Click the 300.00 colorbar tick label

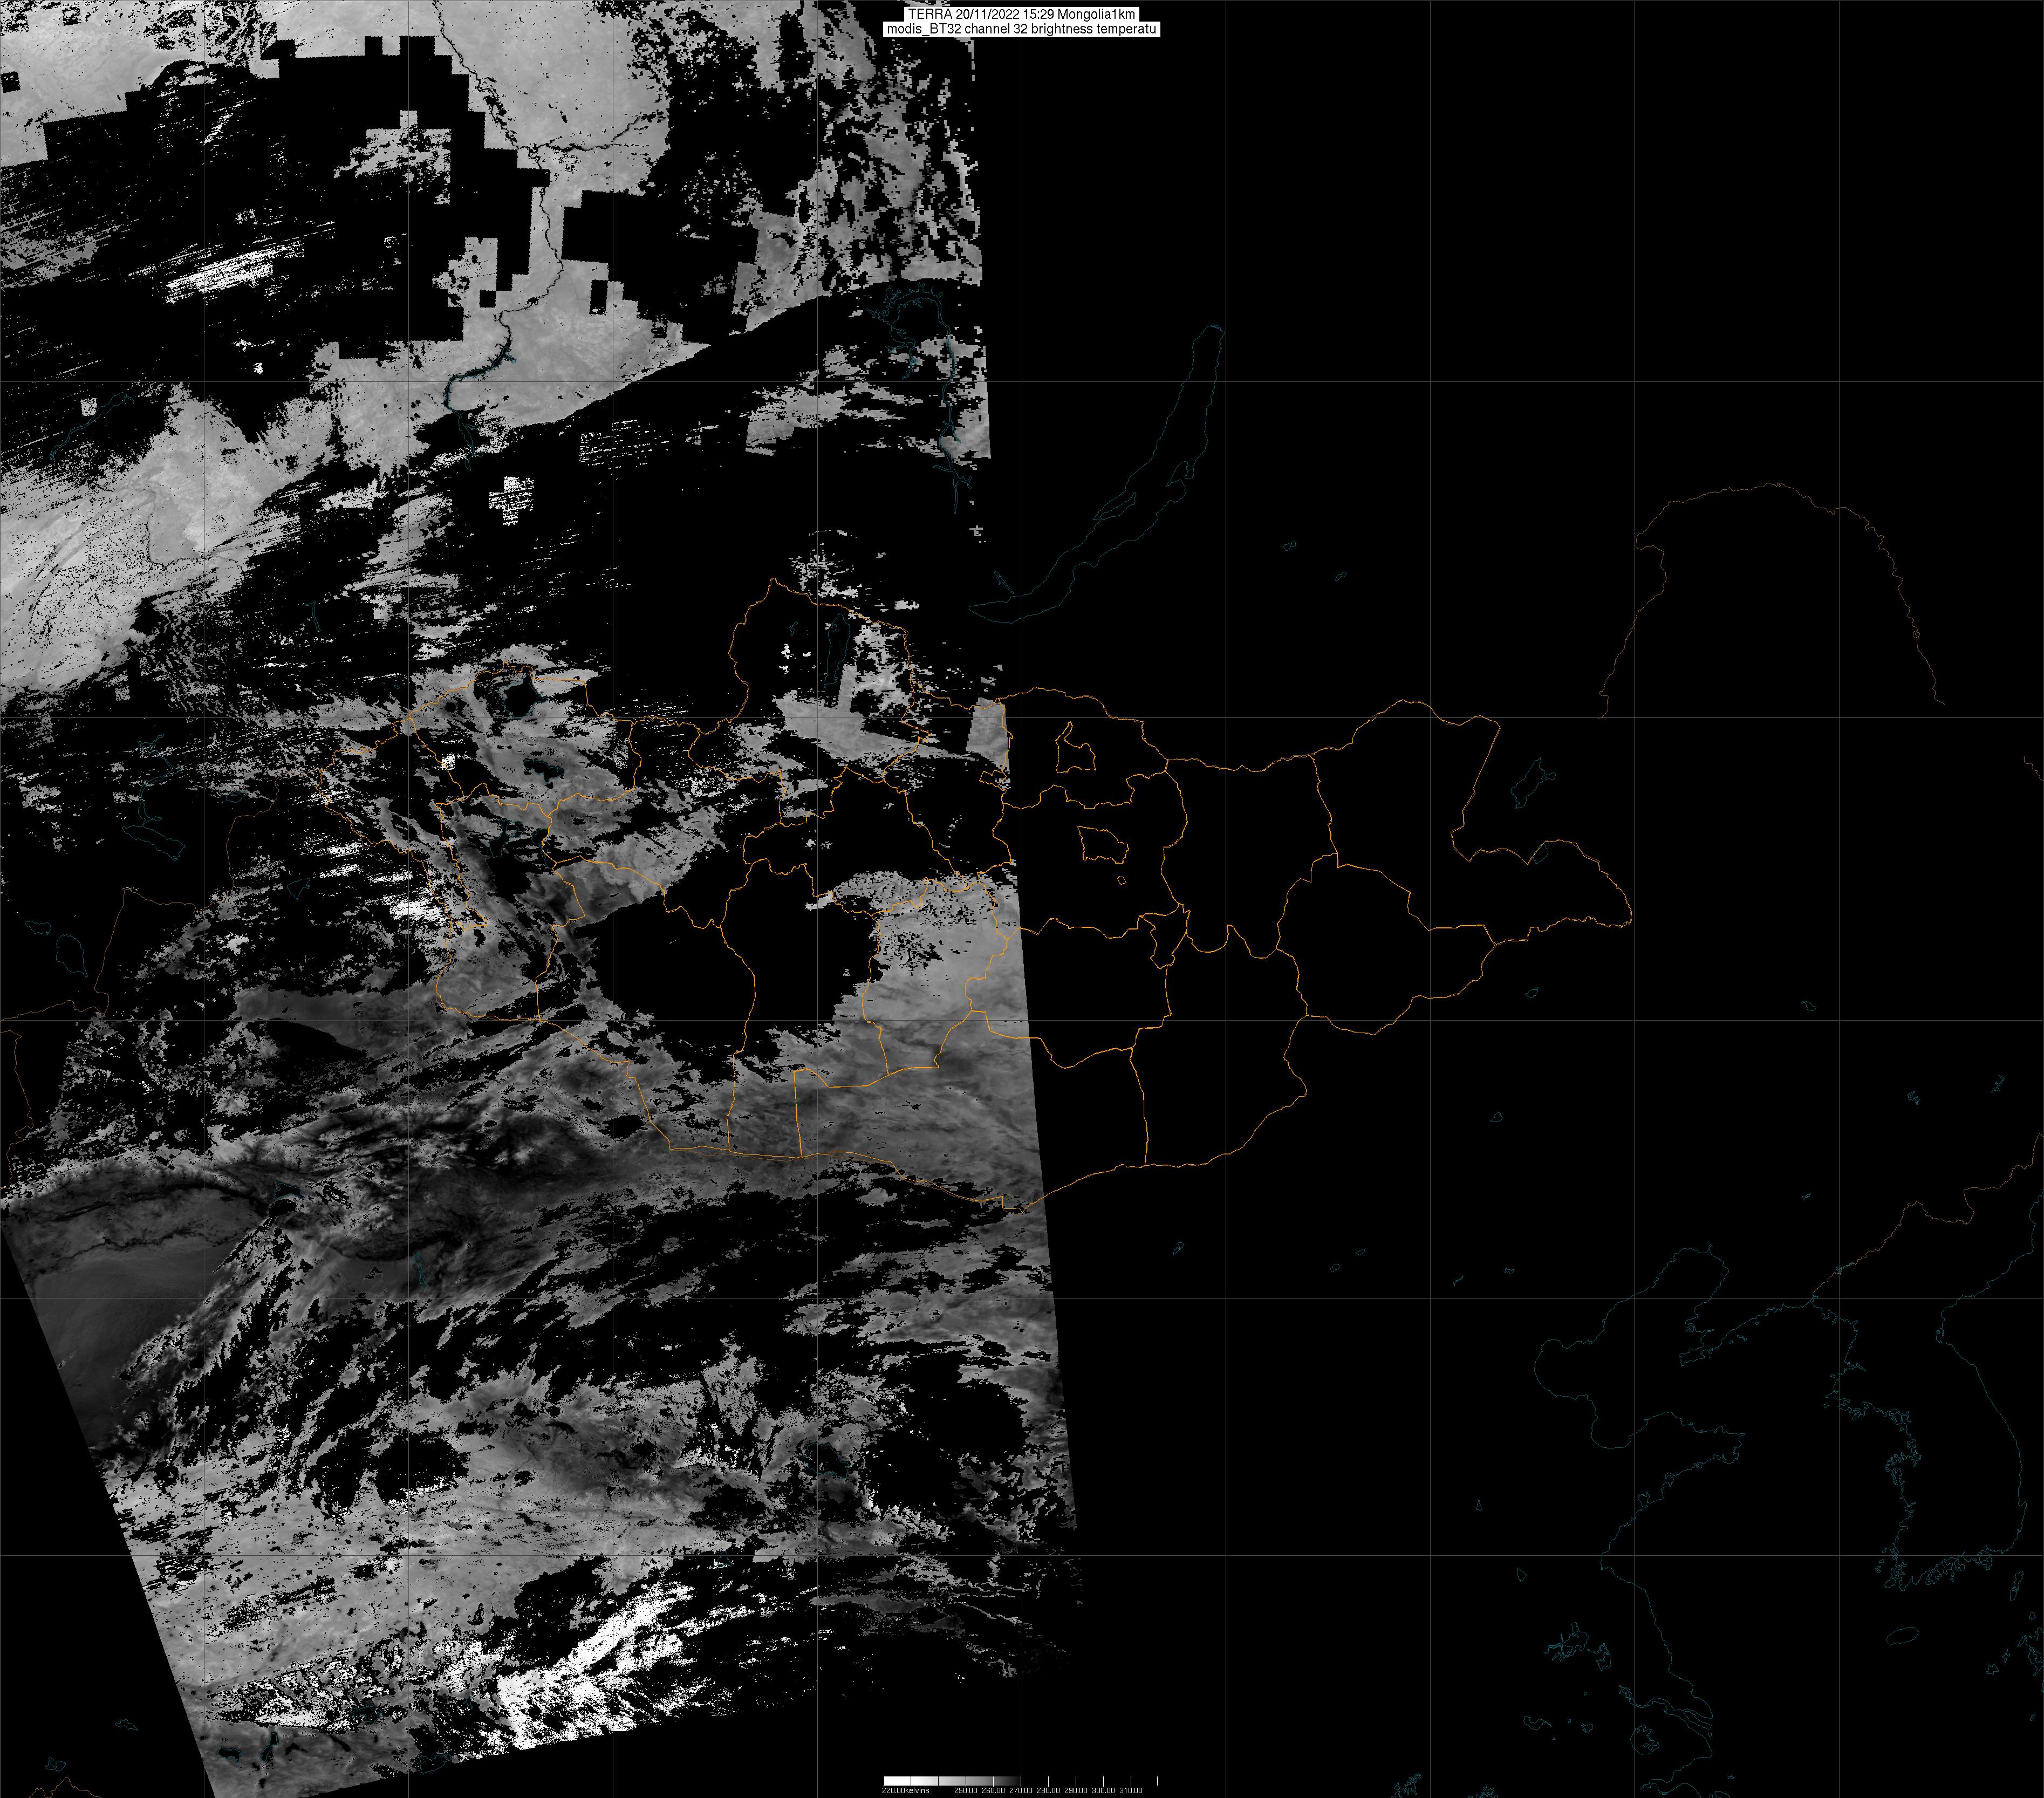pos(1103,1790)
